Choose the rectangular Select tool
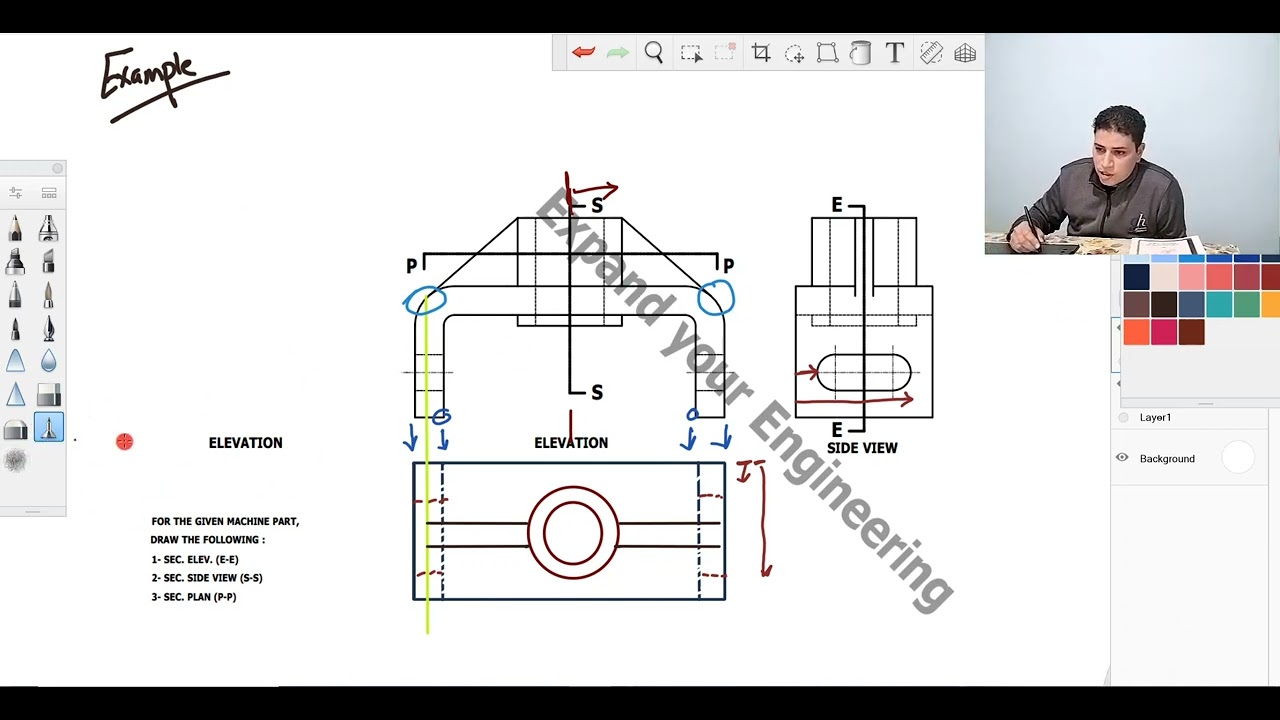Image resolution: width=1280 pixels, height=720 pixels. pos(691,53)
